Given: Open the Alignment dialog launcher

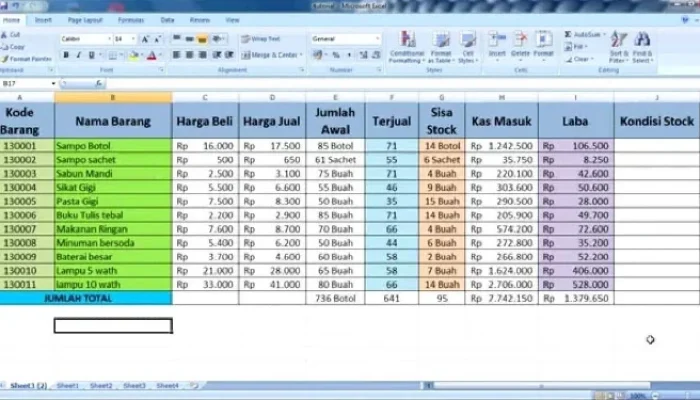Looking at the screenshot, I should coord(302,70).
